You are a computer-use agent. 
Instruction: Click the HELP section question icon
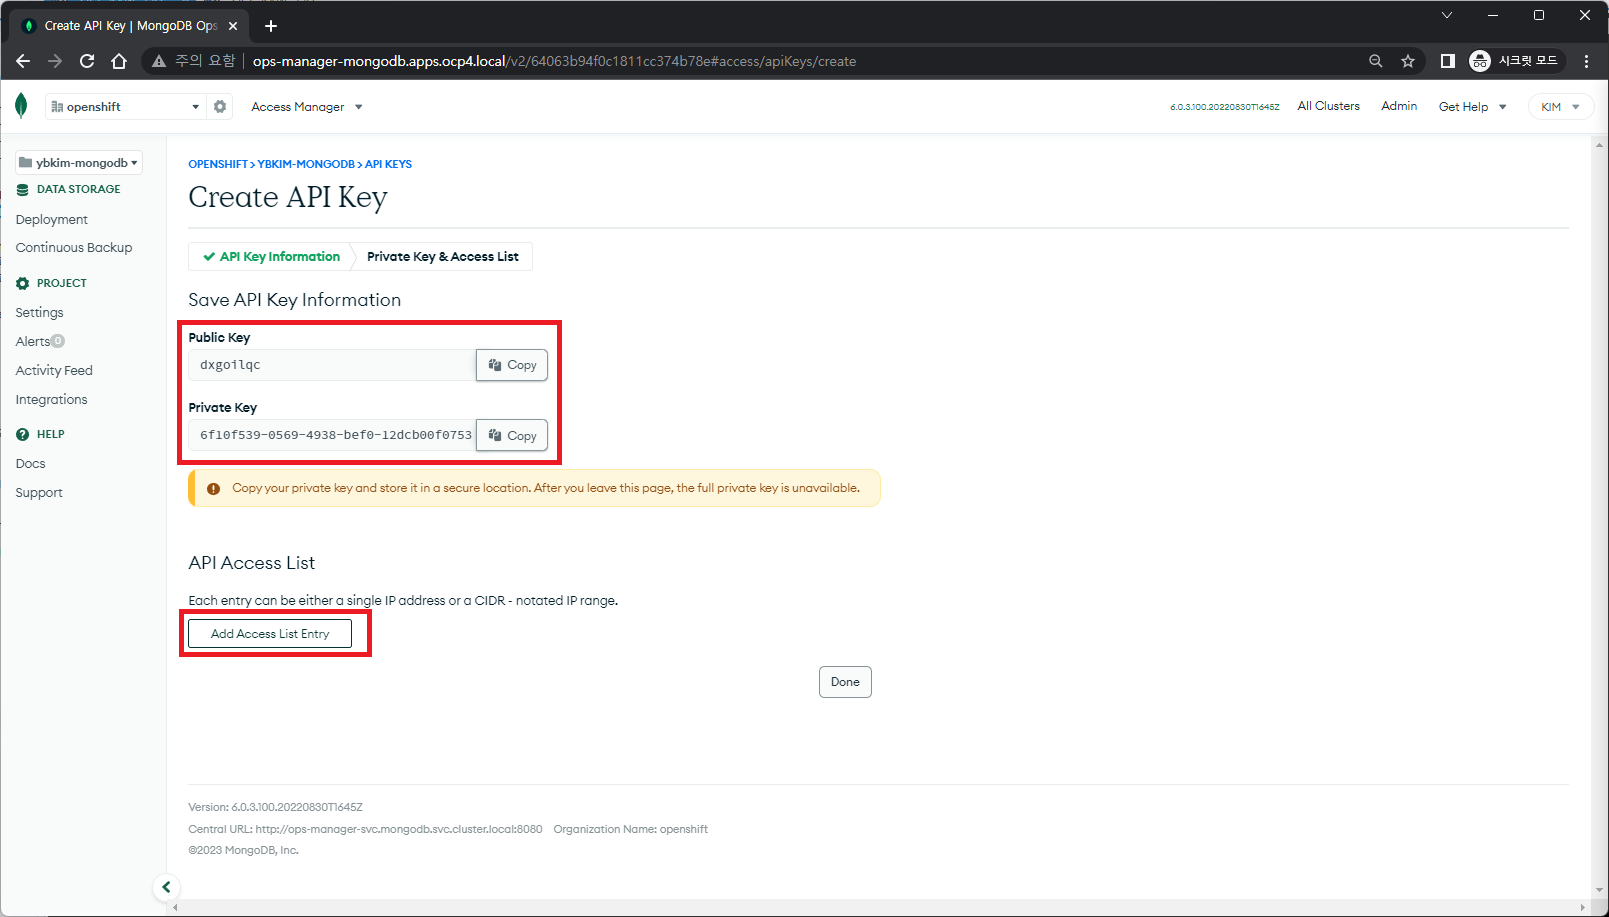[x=22, y=434]
